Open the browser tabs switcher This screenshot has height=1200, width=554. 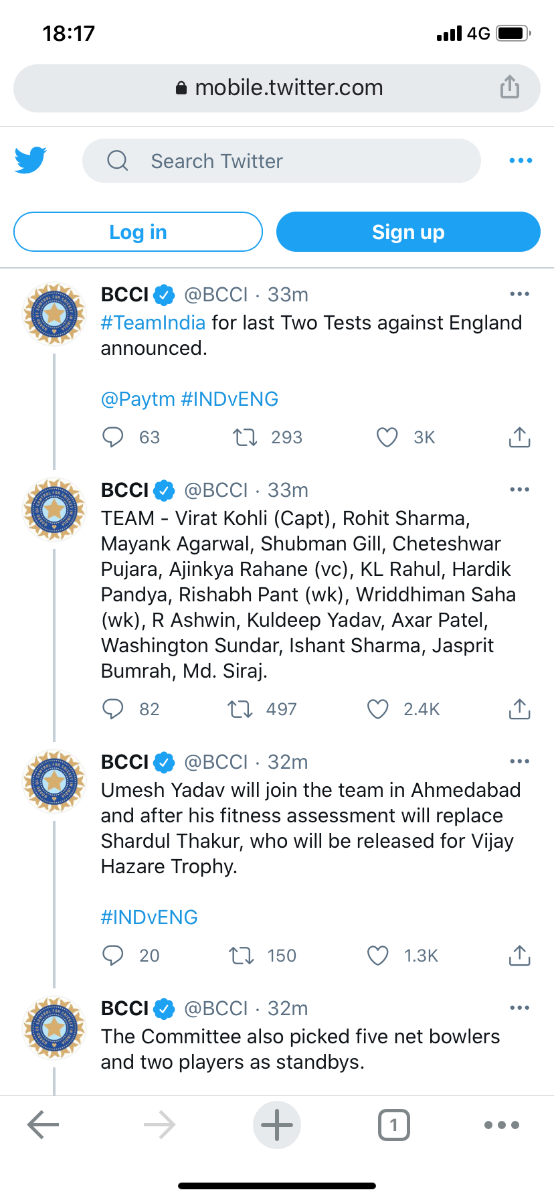(x=394, y=1126)
